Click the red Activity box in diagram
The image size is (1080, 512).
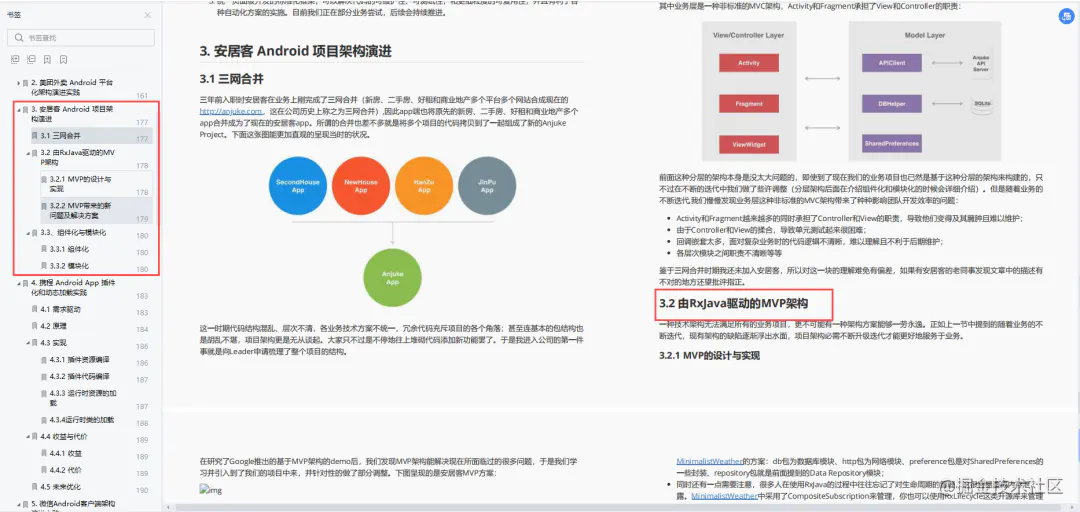tap(749, 63)
